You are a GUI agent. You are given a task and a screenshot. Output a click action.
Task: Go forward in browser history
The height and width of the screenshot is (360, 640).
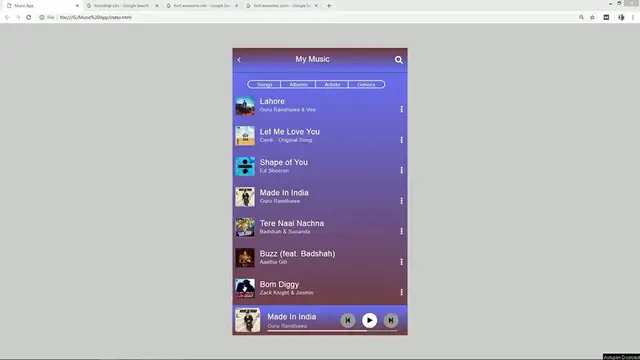pos(18,18)
